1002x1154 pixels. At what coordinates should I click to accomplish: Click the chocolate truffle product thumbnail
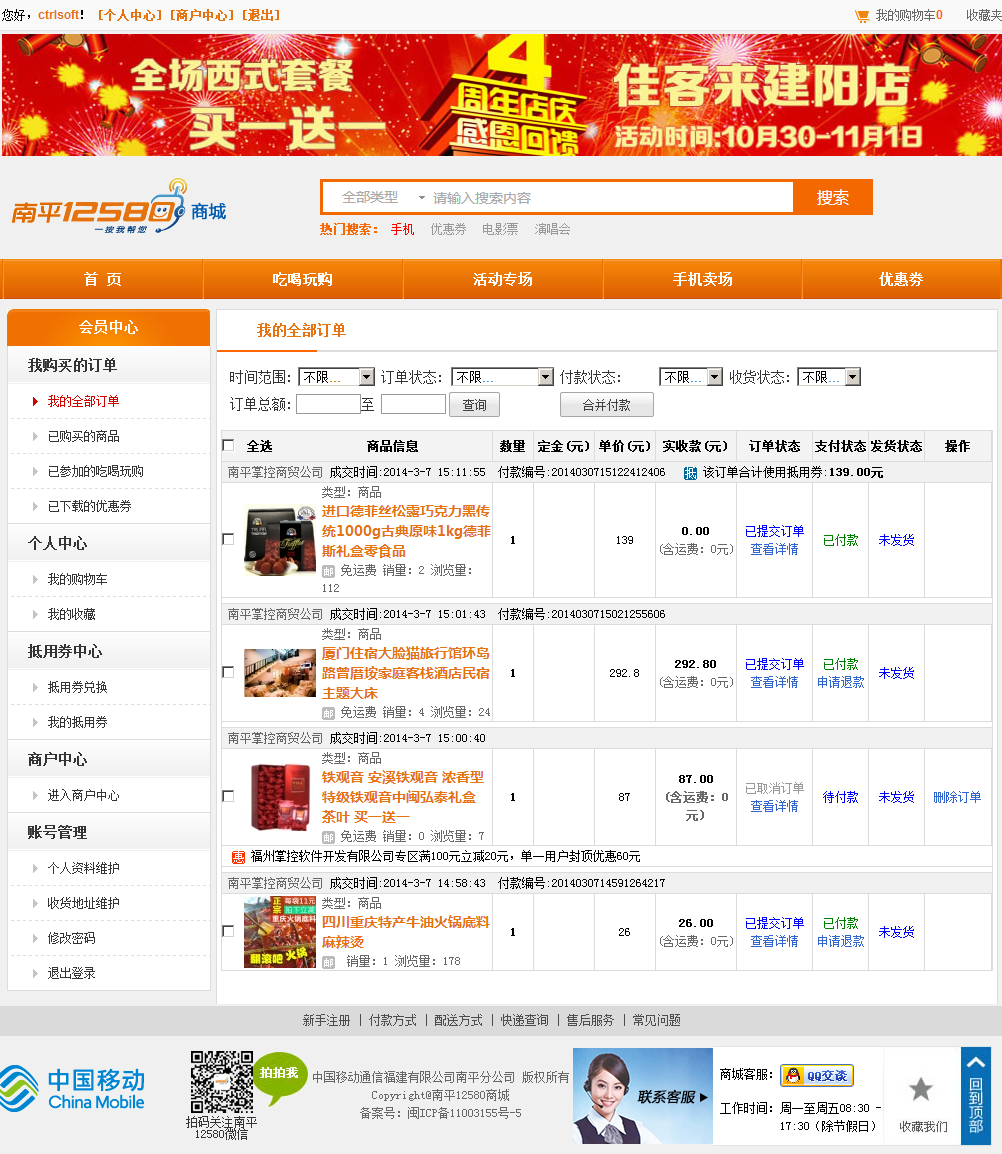pyautogui.click(x=280, y=541)
